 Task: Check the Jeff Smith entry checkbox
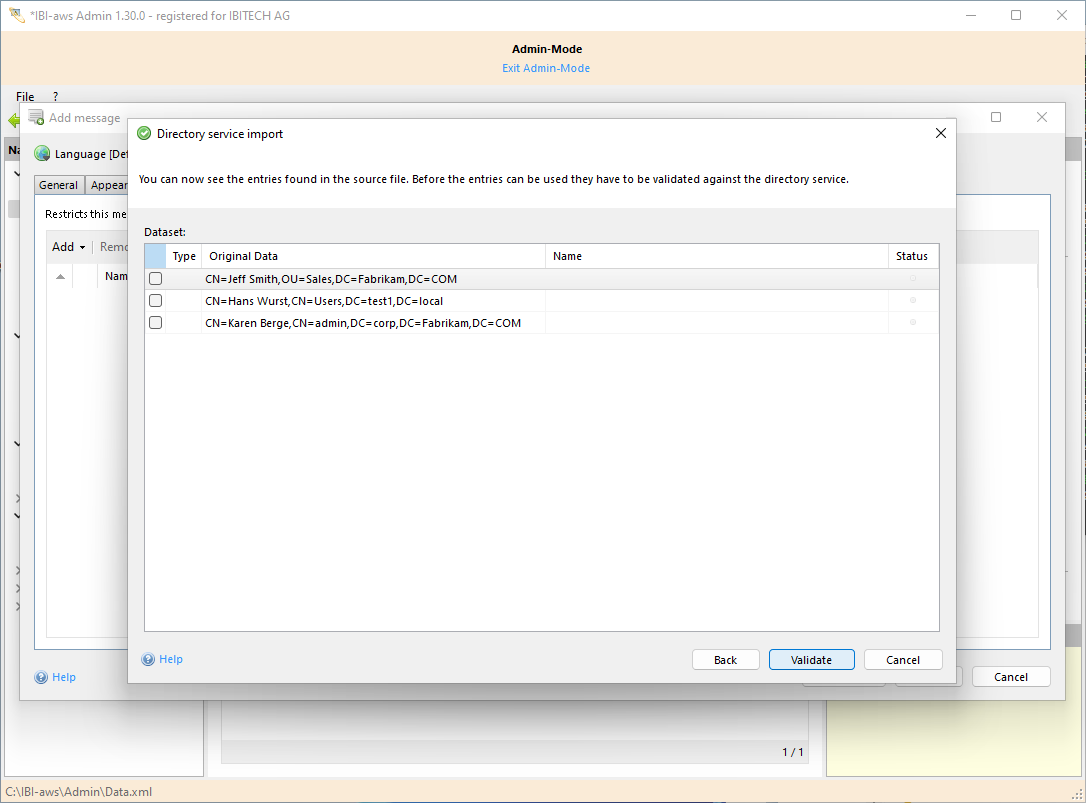pyautogui.click(x=155, y=279)
